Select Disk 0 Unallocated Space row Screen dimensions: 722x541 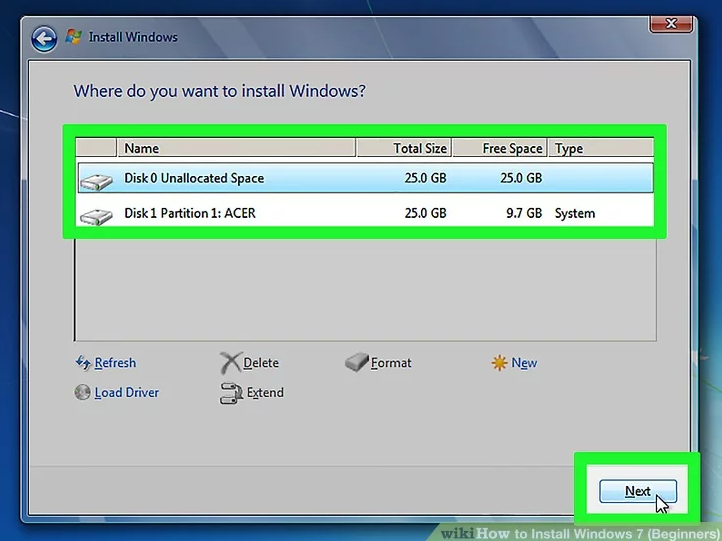pyautogui.click(x=365, y=178)
